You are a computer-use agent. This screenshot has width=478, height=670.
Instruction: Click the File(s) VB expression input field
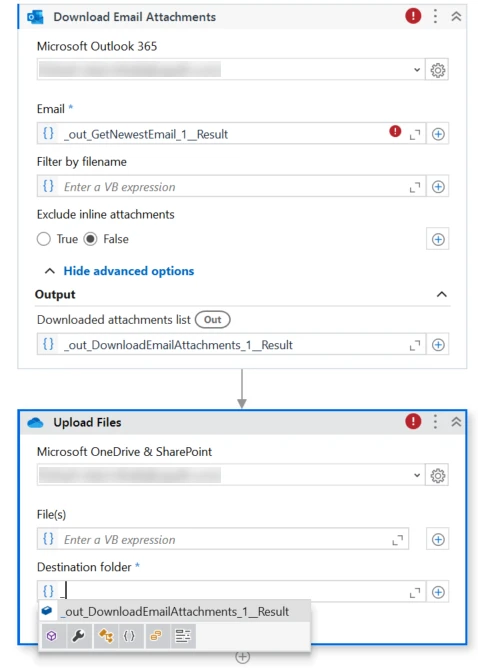(x=223, y=540)
